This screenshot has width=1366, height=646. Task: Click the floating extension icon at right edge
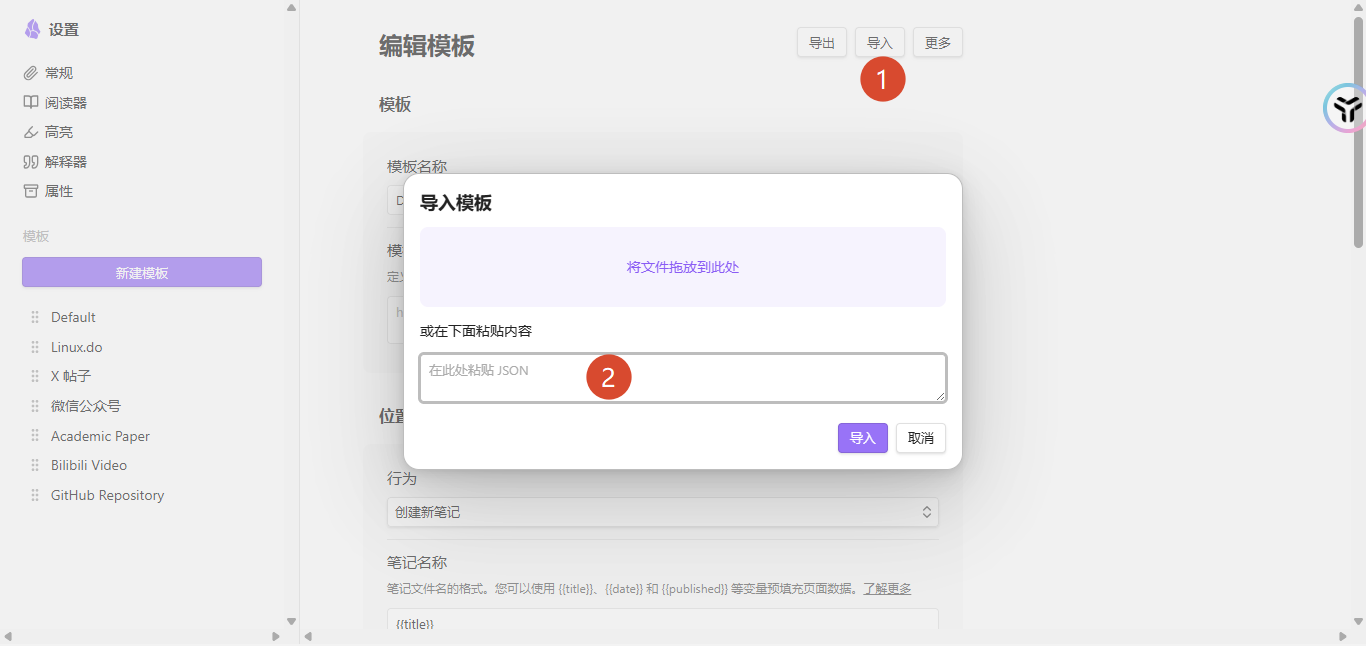[x=1346, y=108]
